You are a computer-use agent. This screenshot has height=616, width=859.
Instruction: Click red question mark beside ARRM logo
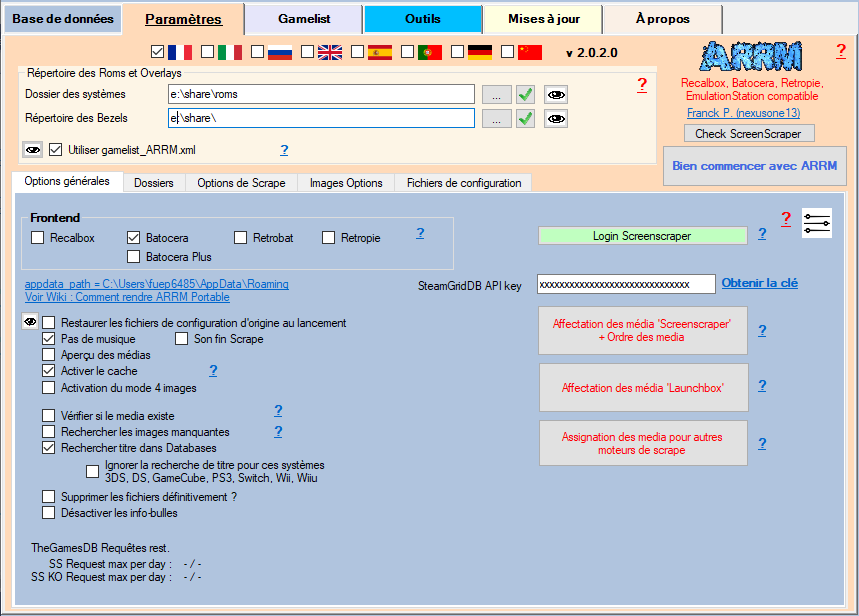[841, 51]
